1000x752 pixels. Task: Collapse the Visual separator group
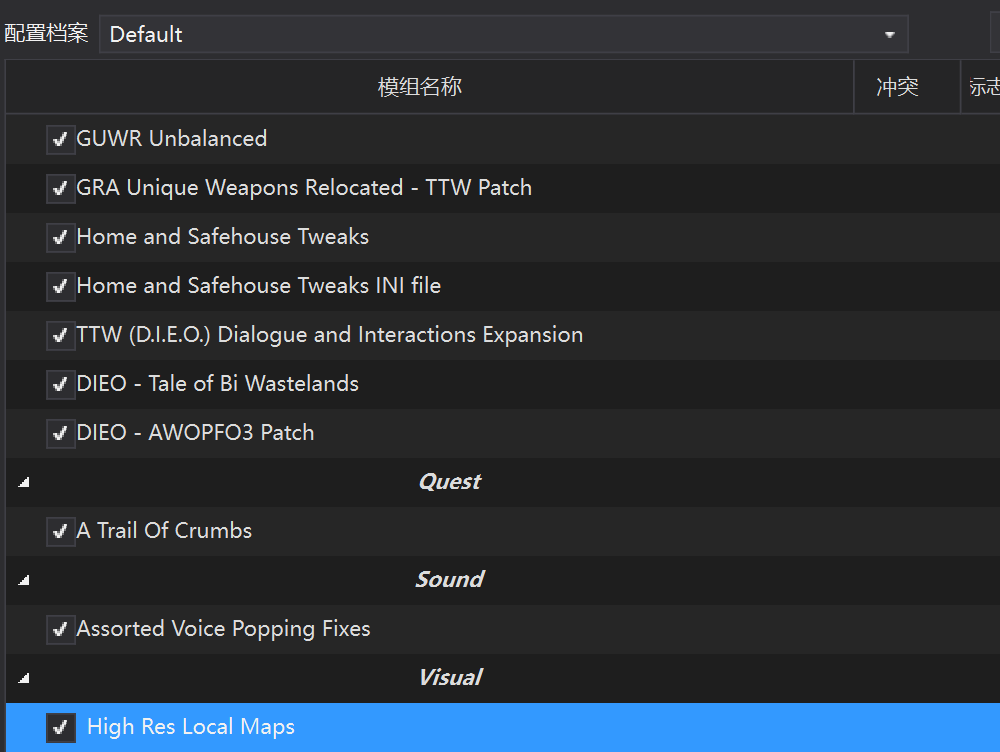point(24,678)
